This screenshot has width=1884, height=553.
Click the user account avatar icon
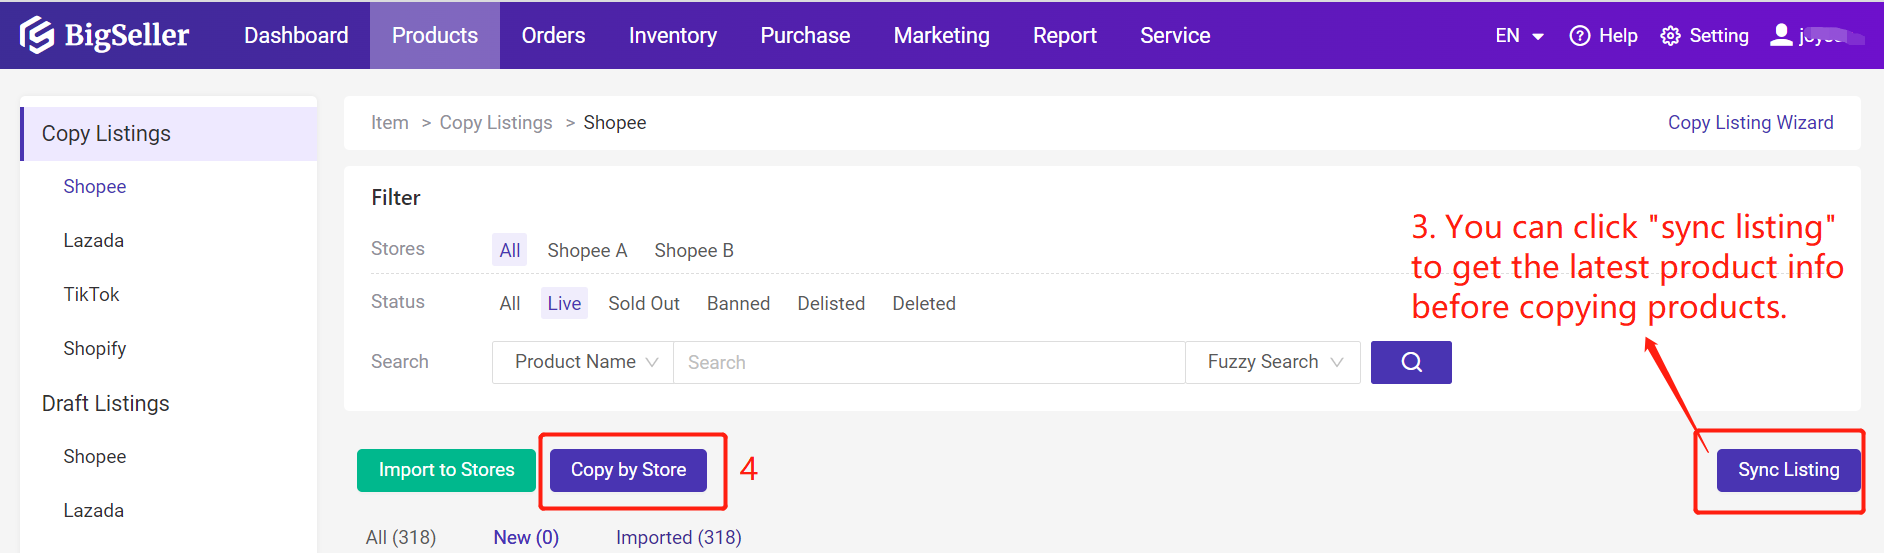pyautogui.click(x=1781, y=35)
